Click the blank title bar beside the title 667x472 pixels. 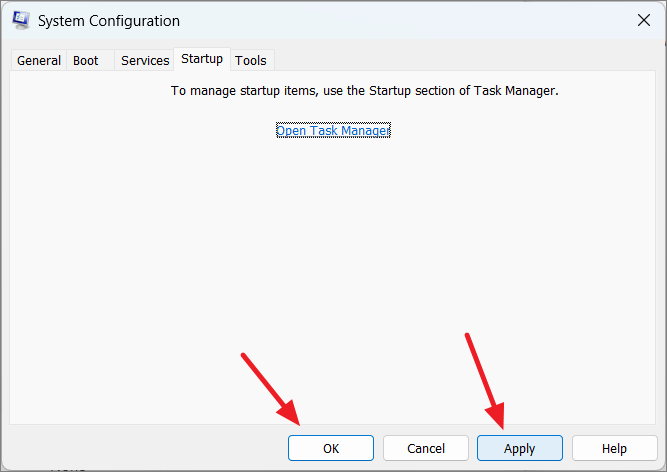404,20
